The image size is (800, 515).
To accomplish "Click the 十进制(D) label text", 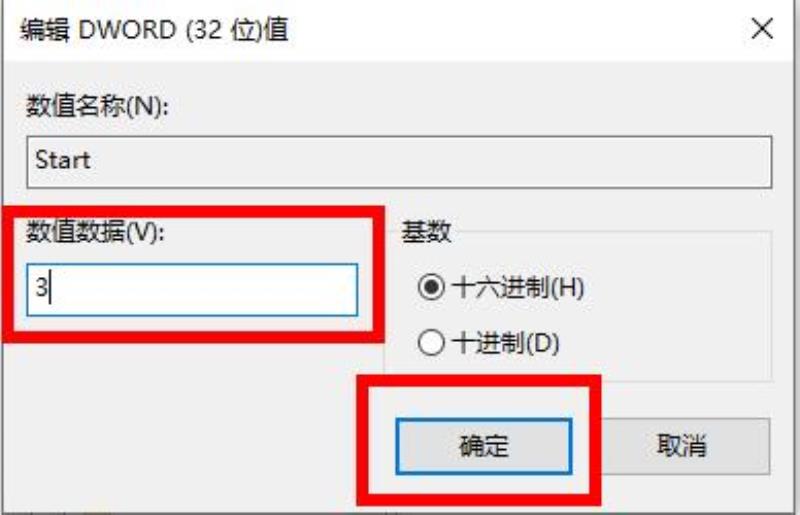I will (x=506, y=343).
